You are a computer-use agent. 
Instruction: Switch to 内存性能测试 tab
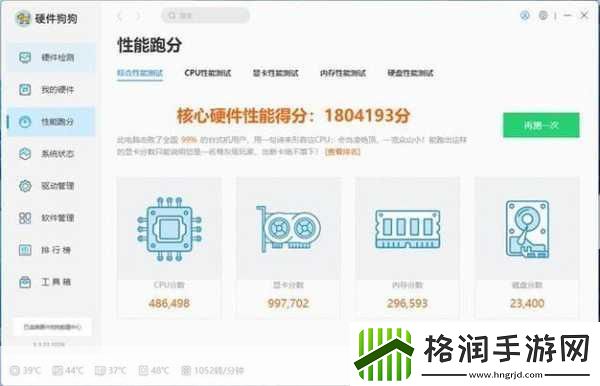tap(343, 73)
